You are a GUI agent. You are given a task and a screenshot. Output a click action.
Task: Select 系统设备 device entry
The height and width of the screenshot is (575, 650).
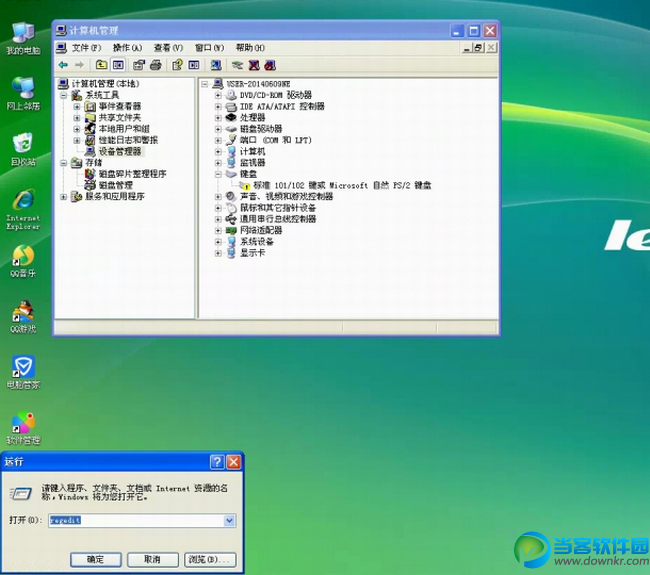257,242
